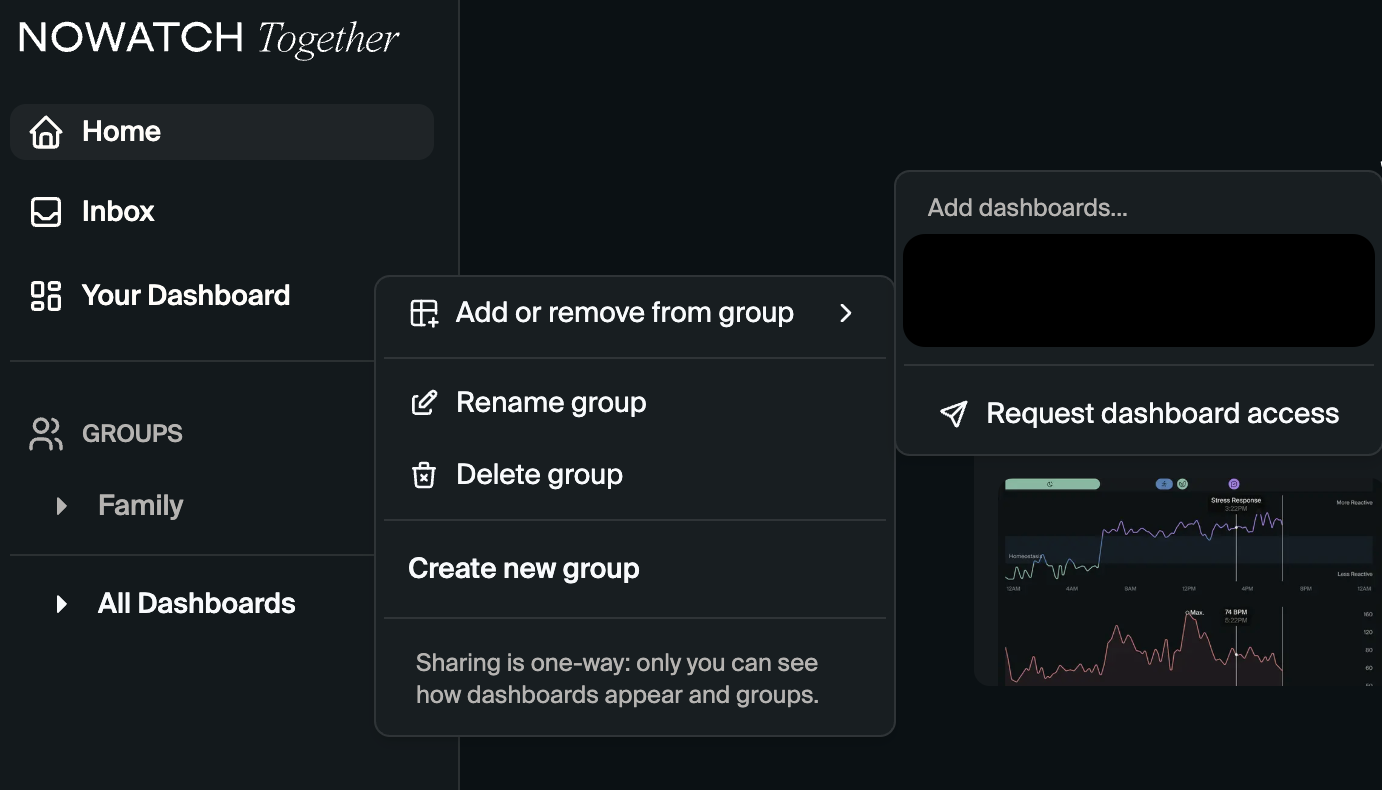Click the Inbox tray icon
Image resolution: width=1382 pixels, height=790 pixels.
click(46, 212)
